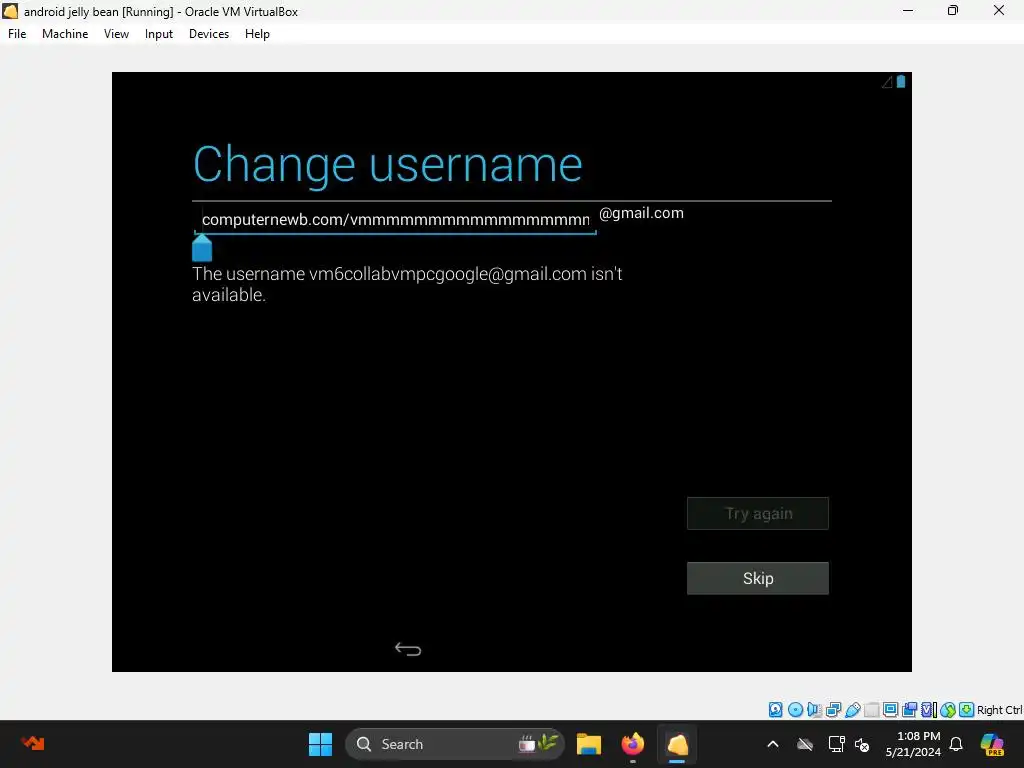Viewport: 1024px width, 768px height.
Task: Show hidden tray icons chevron
Action: click(773, 744)
